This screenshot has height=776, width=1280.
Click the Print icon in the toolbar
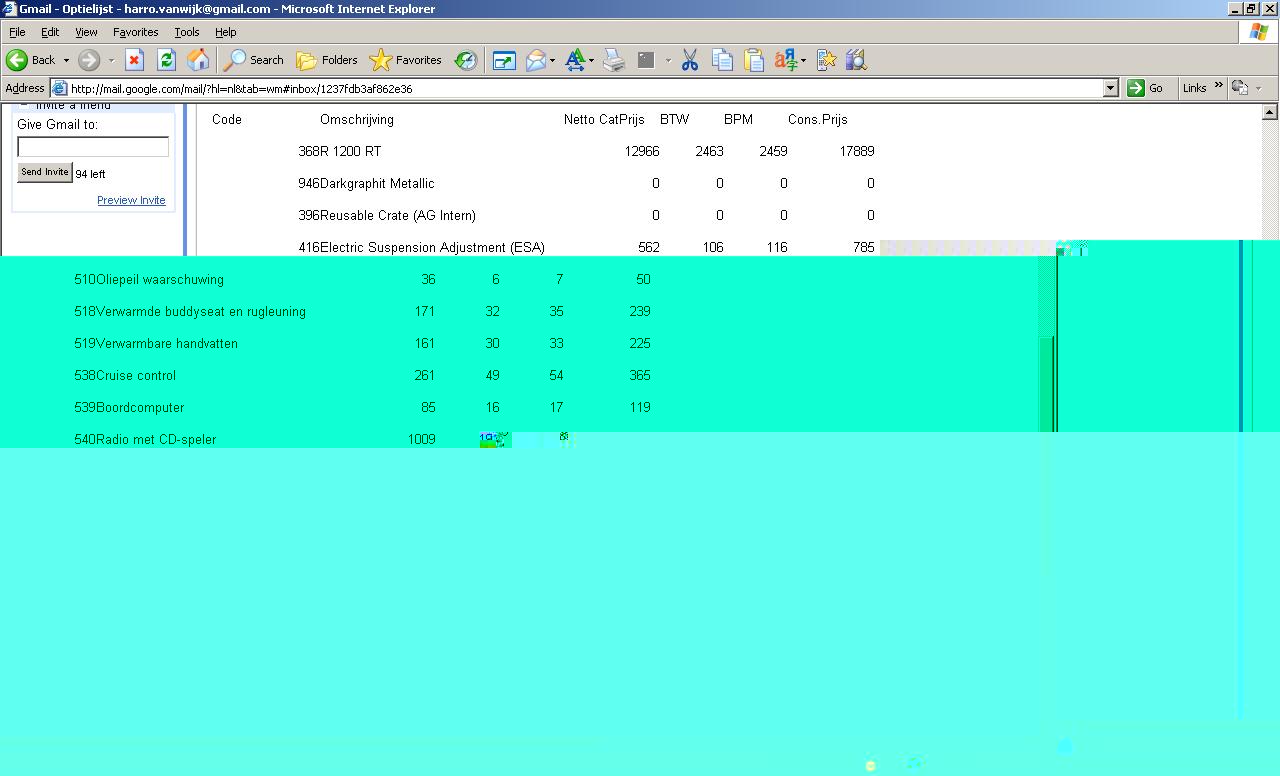coord(614,60)
